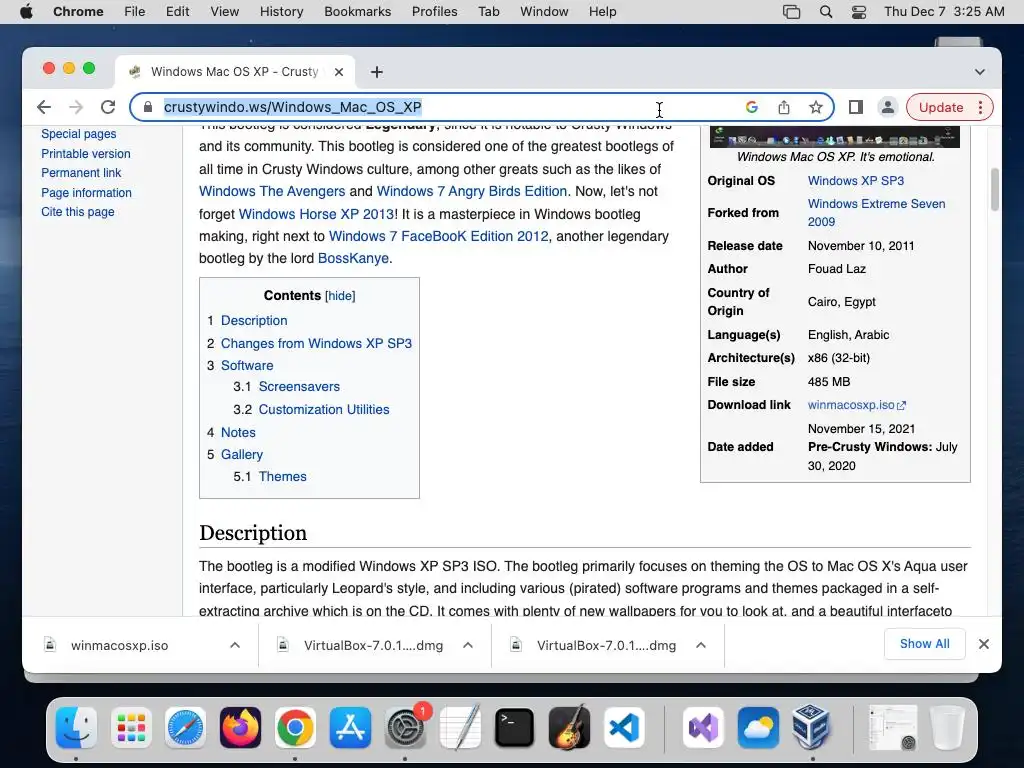The width and height of the screenshot is (1024, 768).
Task: Open the View menu
Action: 224,12
